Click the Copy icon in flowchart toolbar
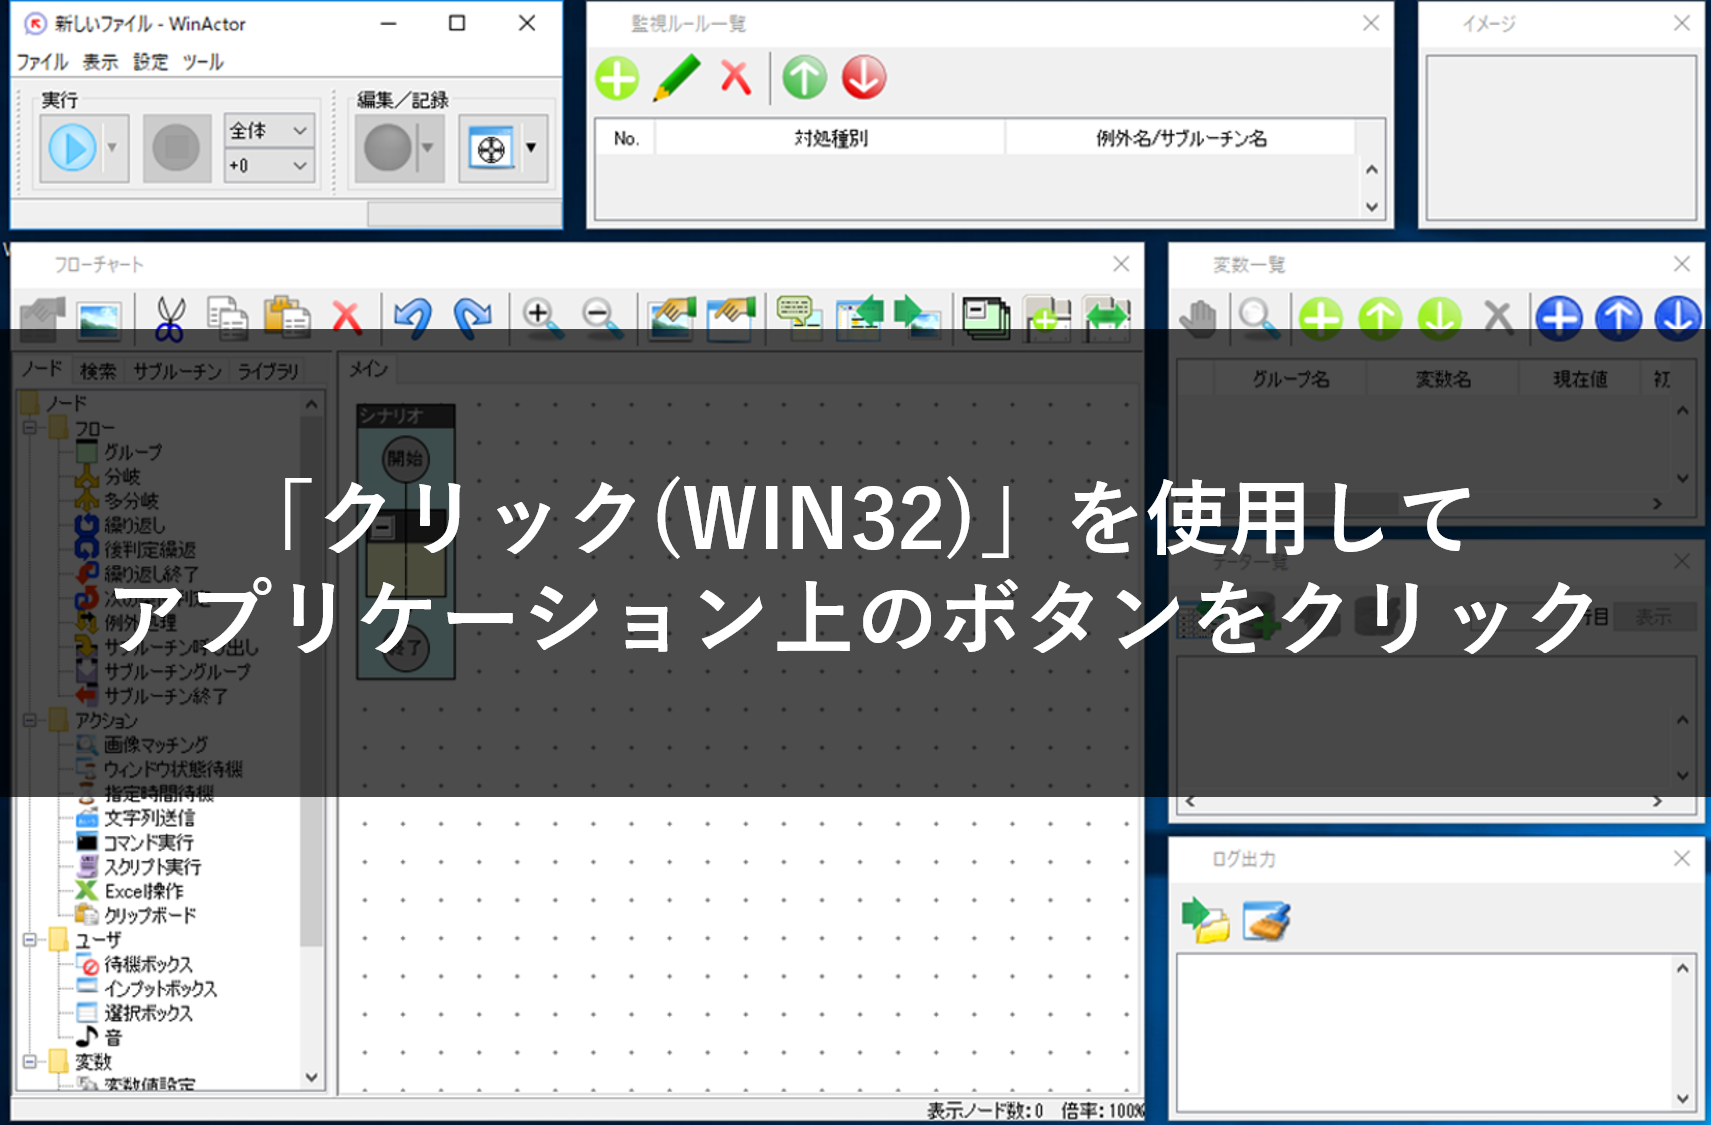This screenshot has height=1125, width=1711. [x=228, y=318]
